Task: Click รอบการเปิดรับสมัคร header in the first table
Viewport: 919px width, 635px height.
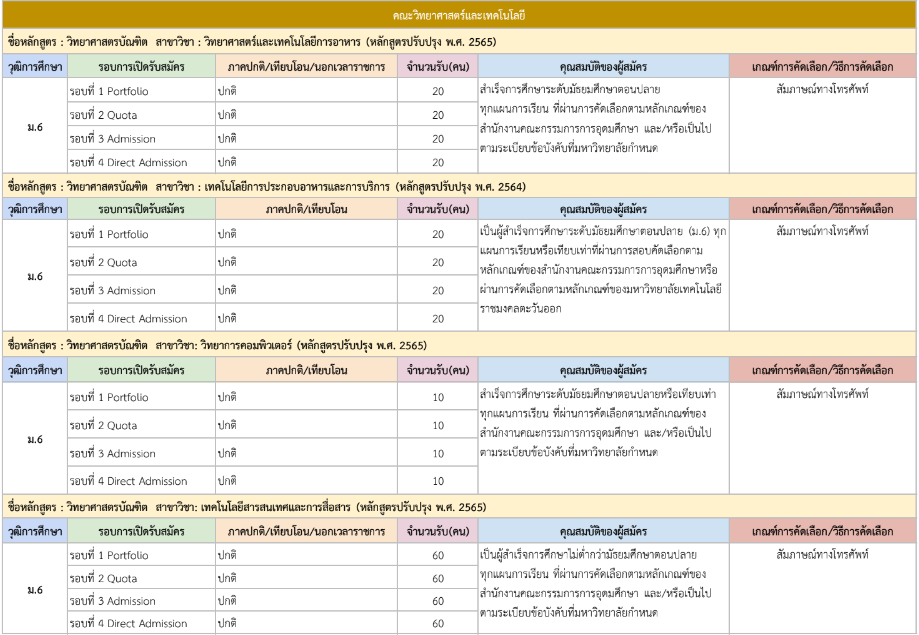Action: (141, 66)
